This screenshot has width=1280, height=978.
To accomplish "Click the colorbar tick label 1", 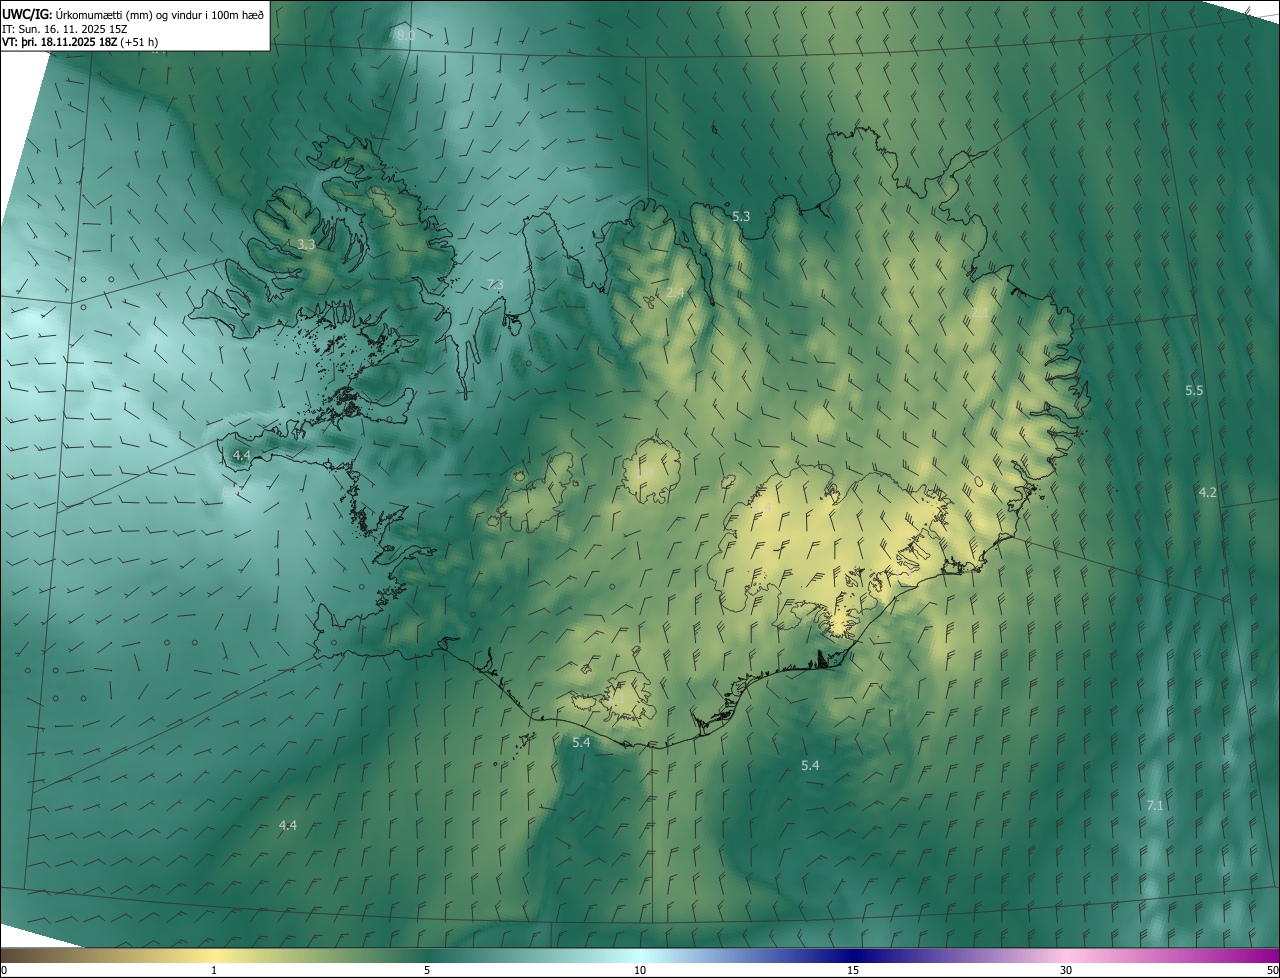I will click(x=214, y=970).
